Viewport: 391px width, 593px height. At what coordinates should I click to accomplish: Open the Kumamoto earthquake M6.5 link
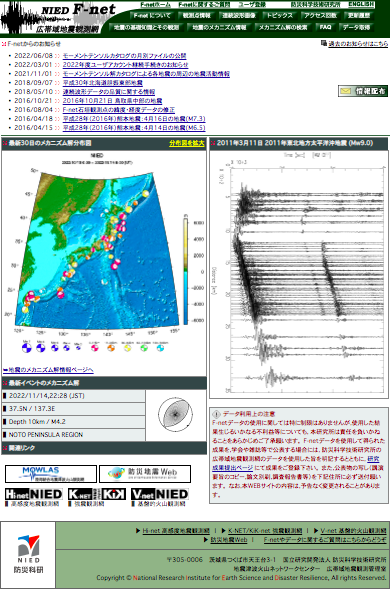point(134,128)
